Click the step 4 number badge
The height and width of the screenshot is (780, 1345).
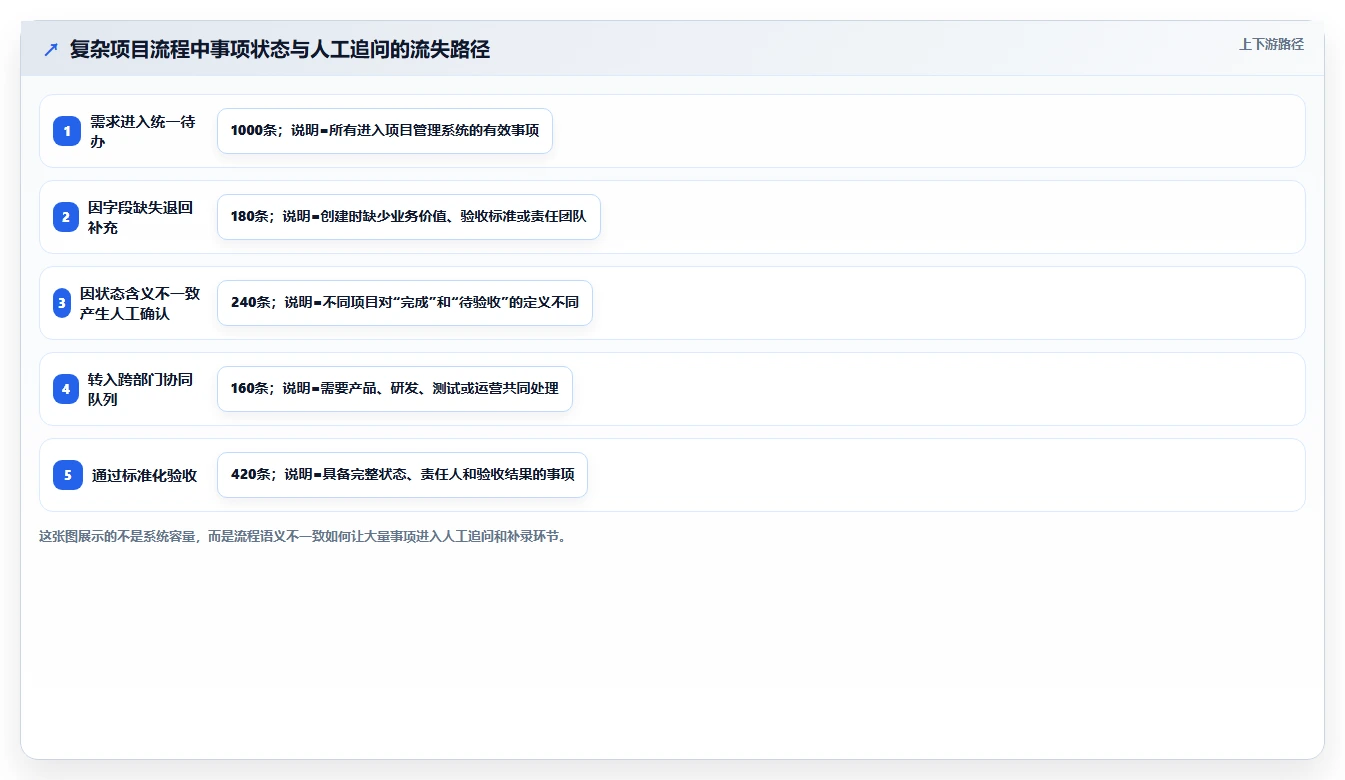coord(66,389)
